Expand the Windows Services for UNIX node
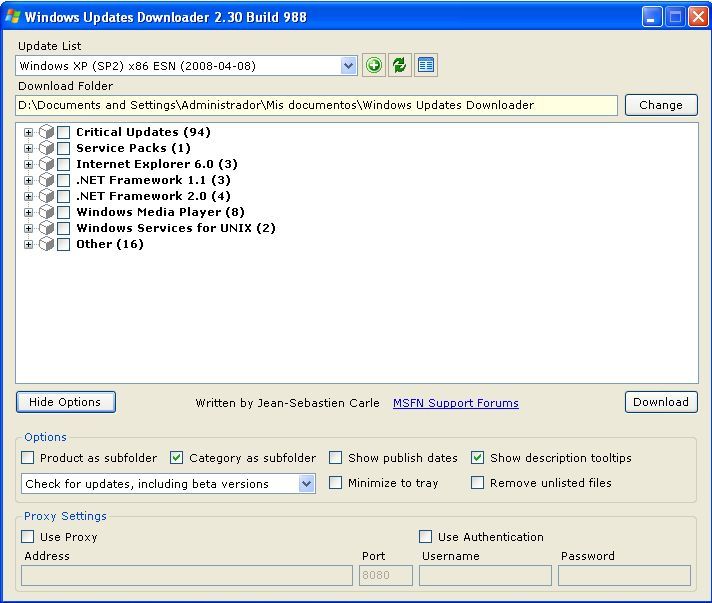 point(29,228)
